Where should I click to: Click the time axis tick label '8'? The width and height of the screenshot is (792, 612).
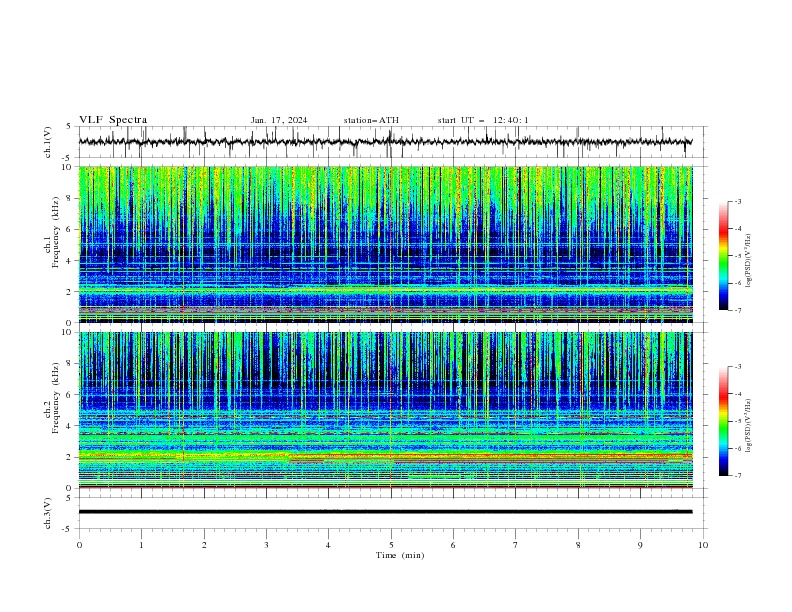[x=578, y=545]
